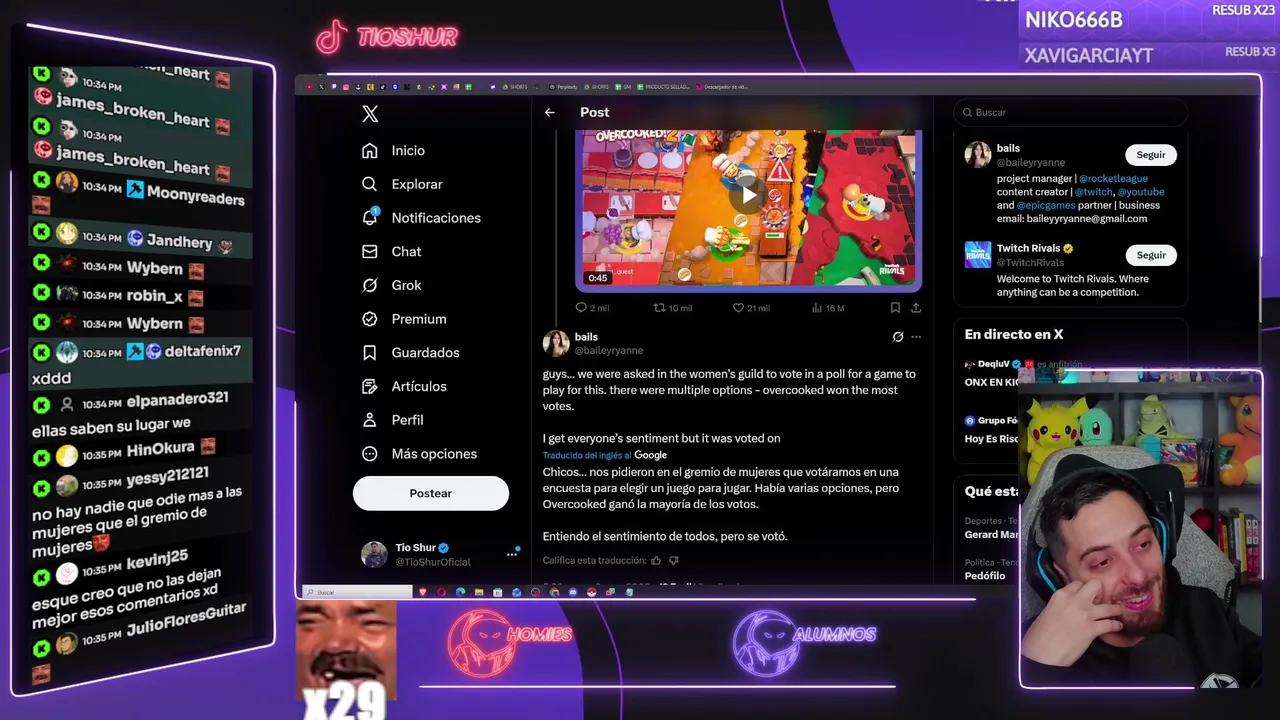Image resolution: width=1280 pixels, height=720 pixels.
Task: Rate translation with thumbs down
Action: 673,561
